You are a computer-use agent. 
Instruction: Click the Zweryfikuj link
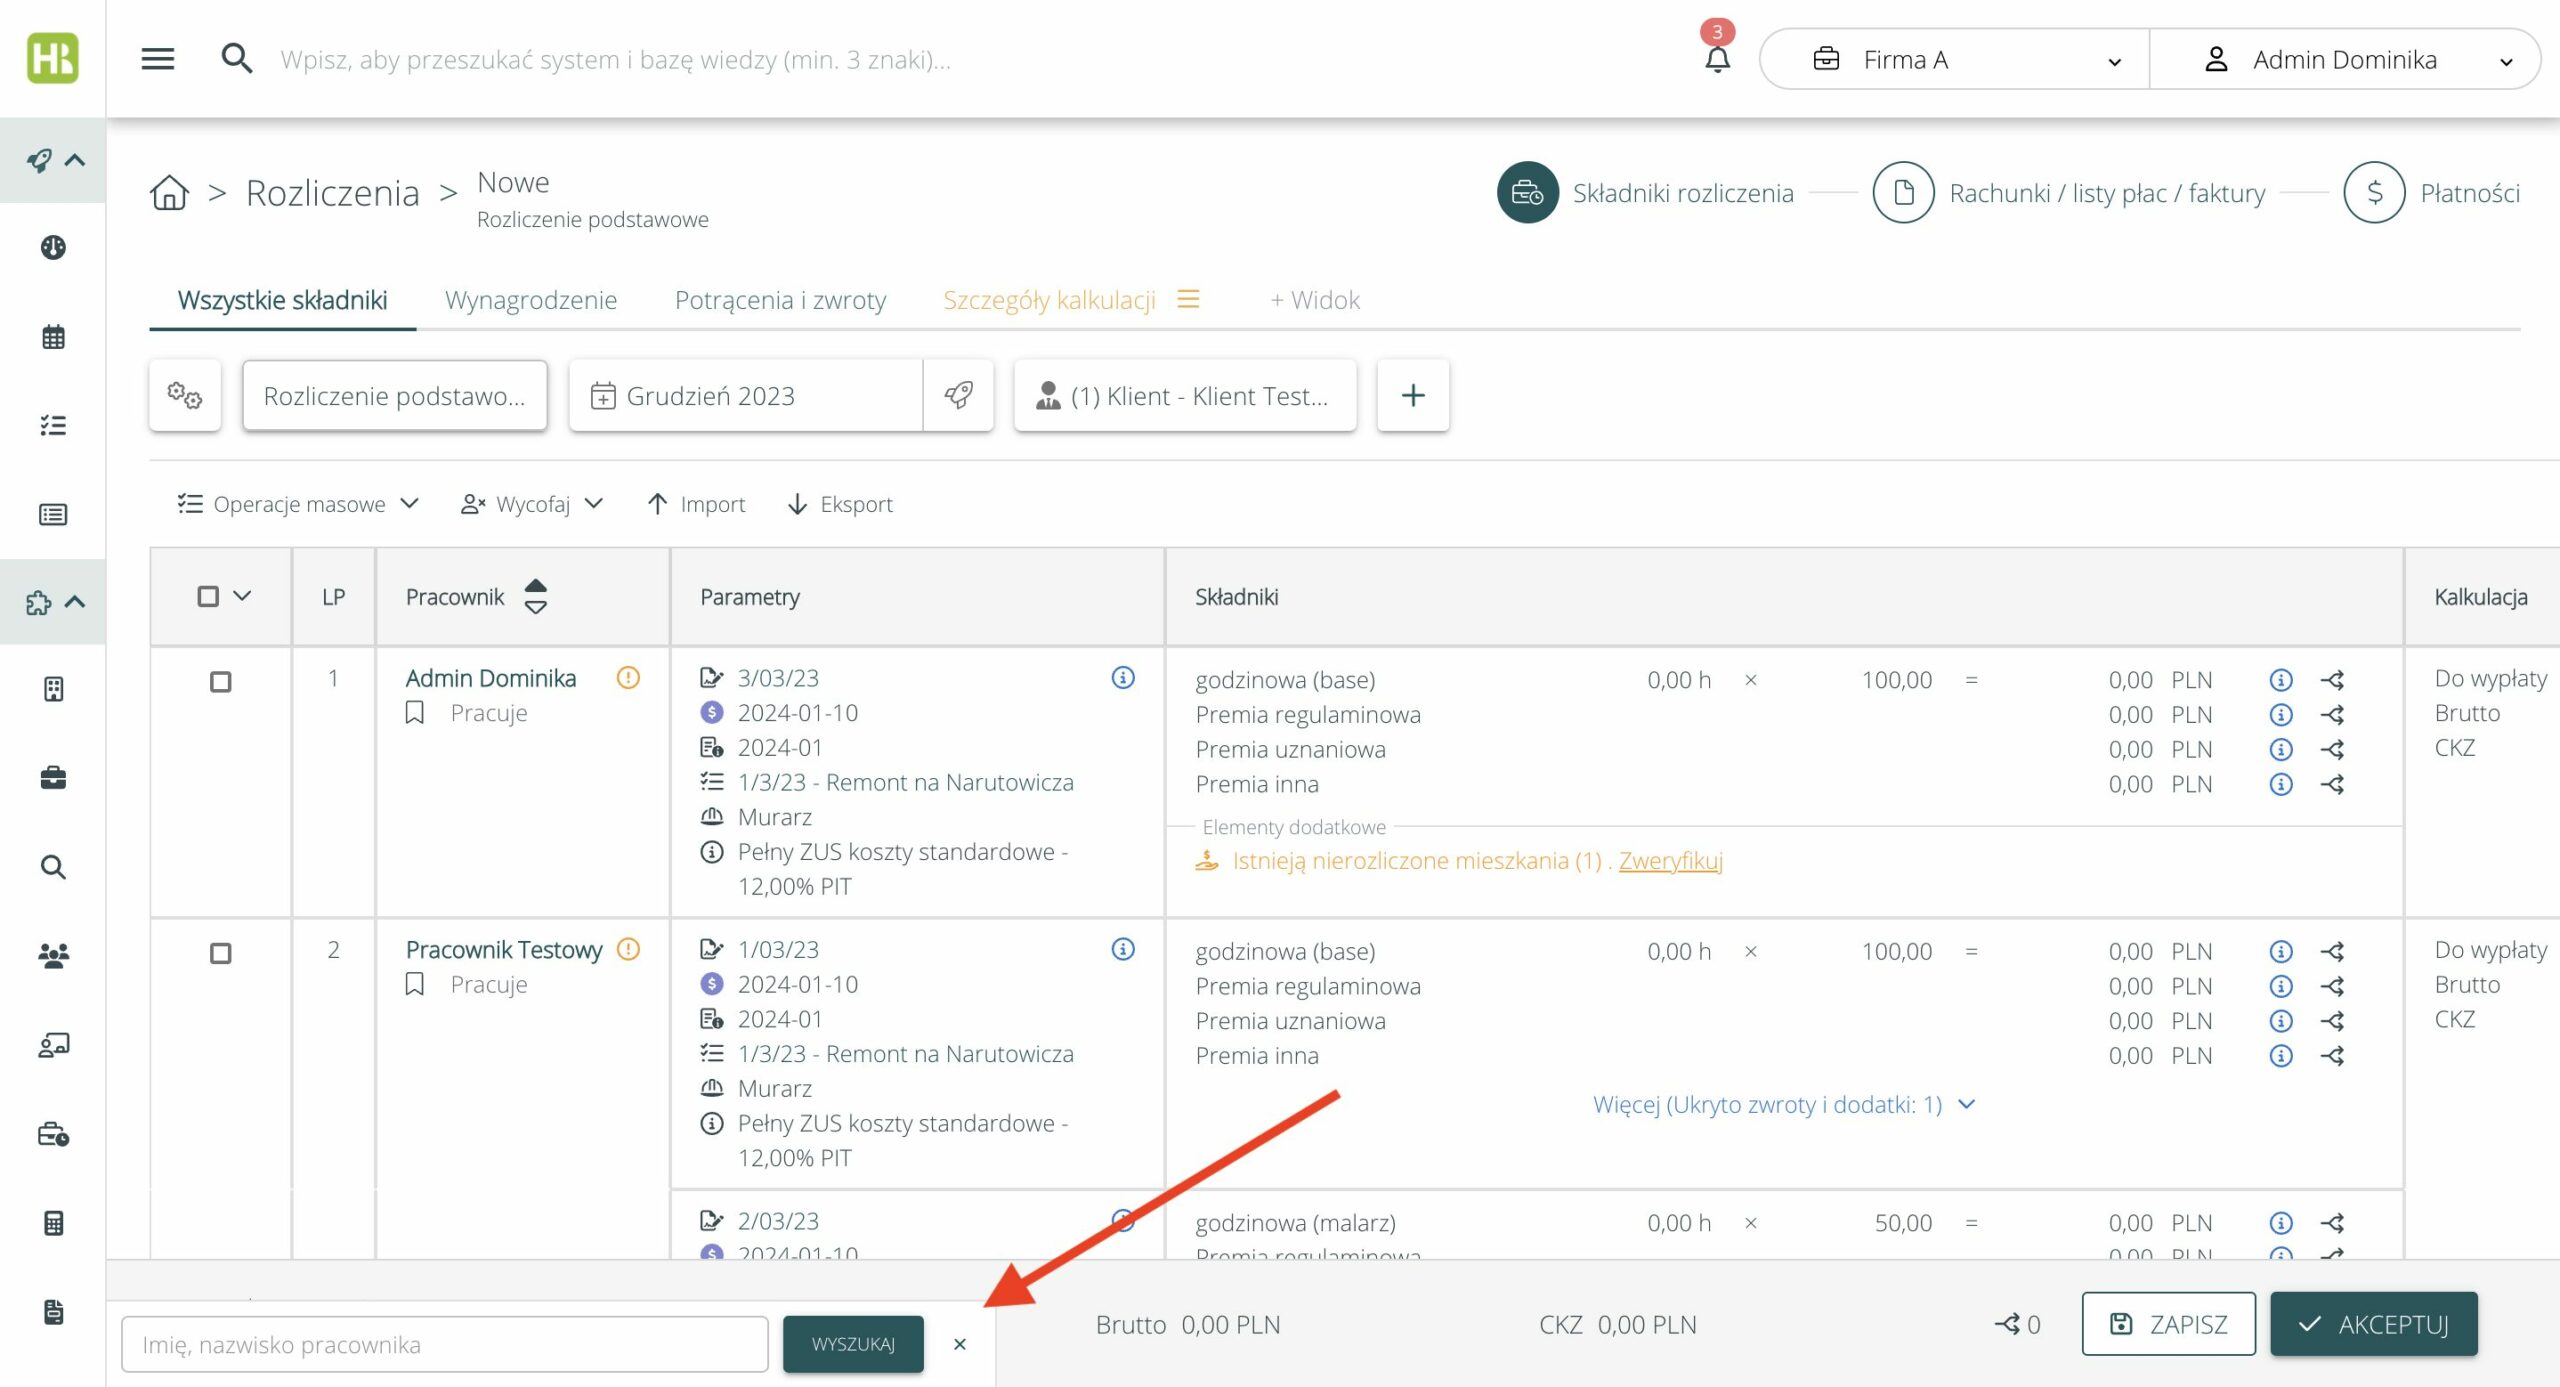[x=1670, y=861]
